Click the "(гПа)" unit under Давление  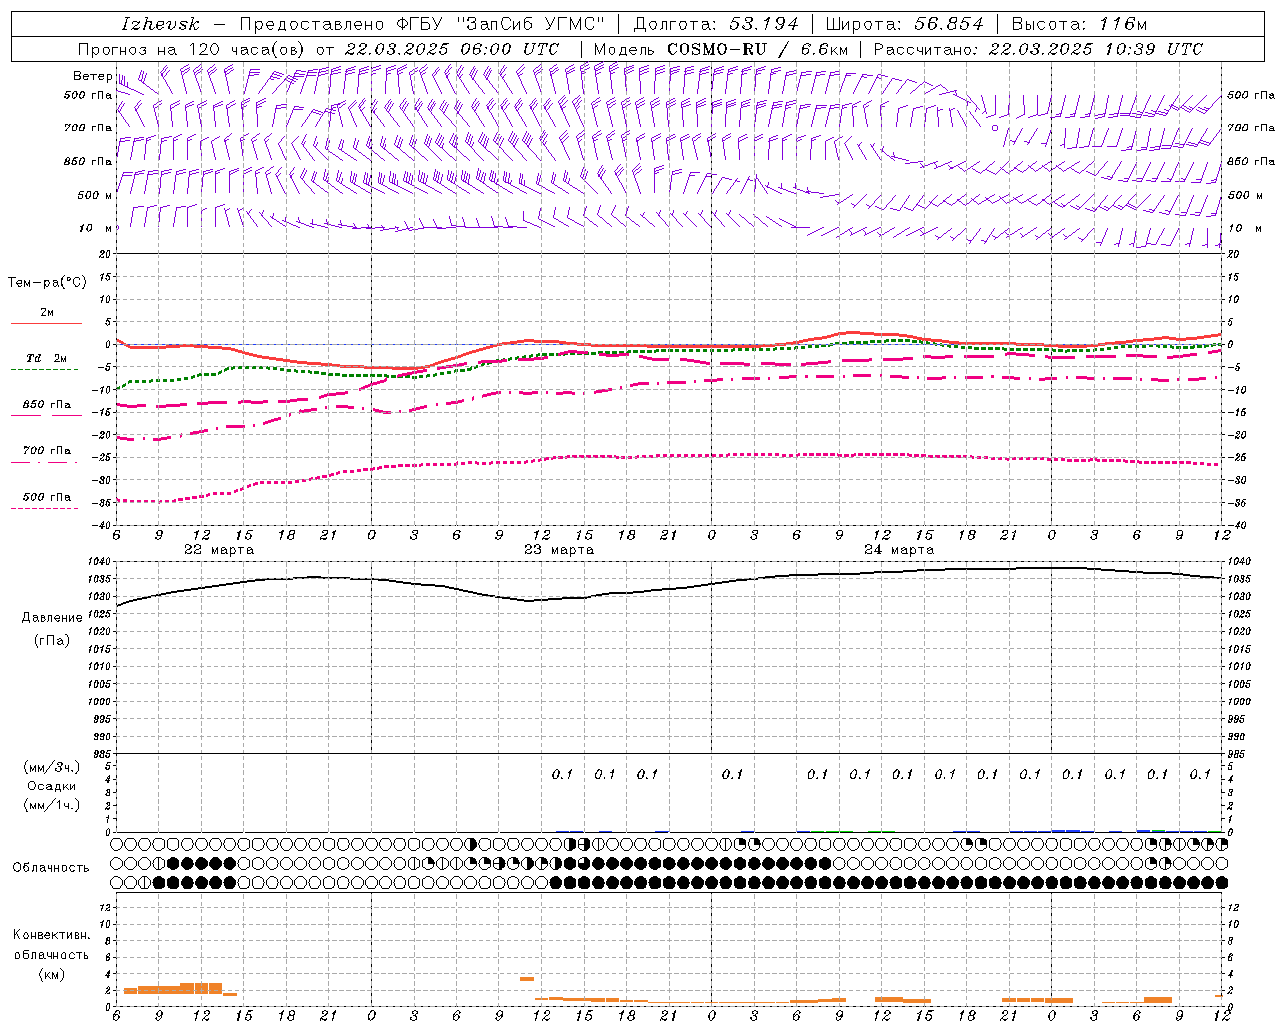[x=52, y=640]
